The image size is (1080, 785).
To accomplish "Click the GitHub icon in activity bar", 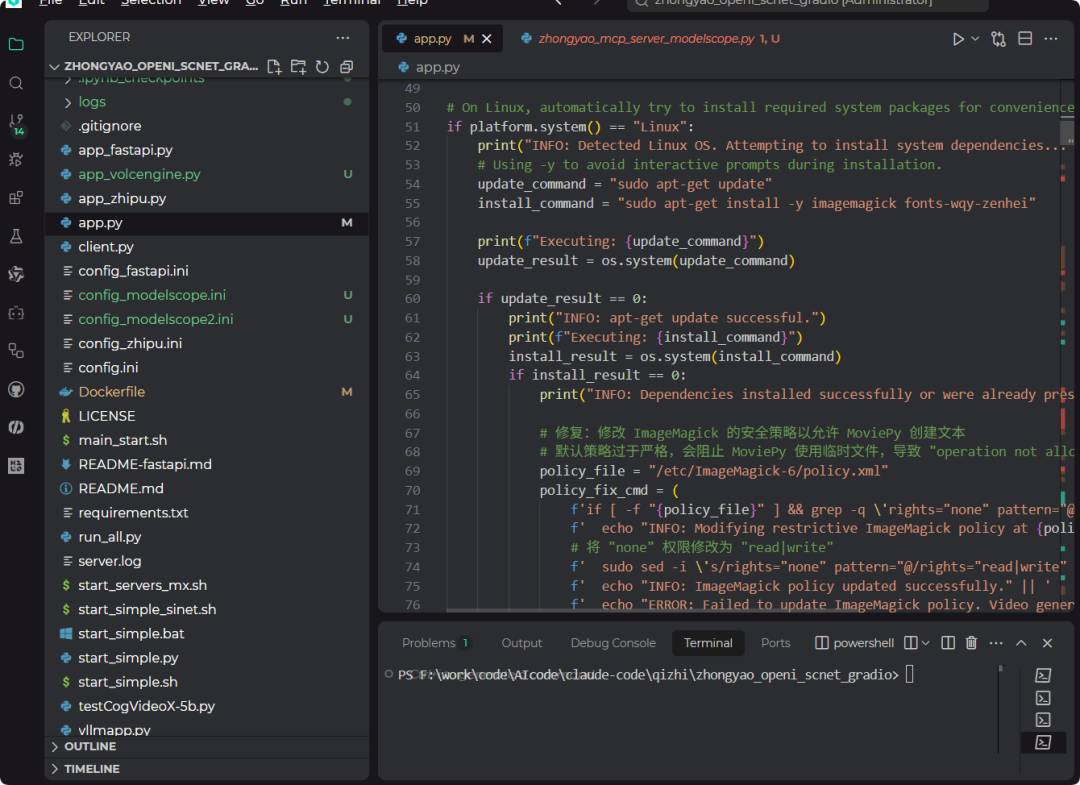I will coord(16,388).
